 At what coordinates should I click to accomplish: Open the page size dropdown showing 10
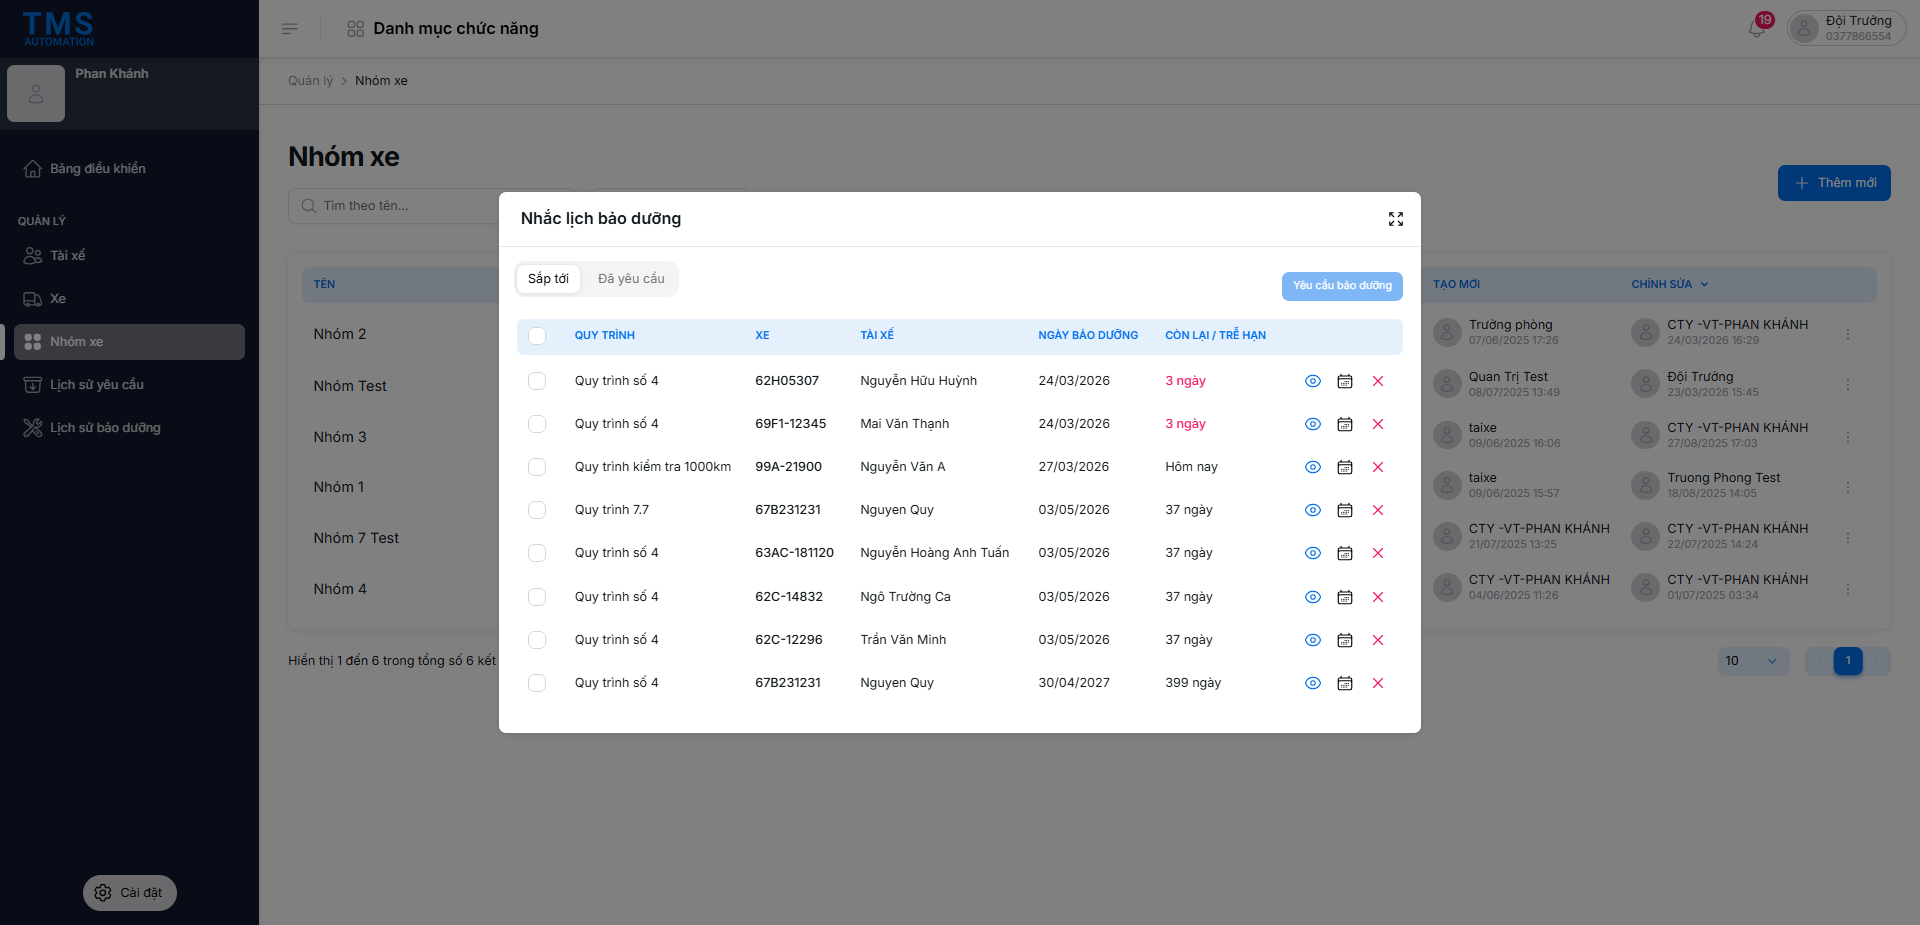pyautogui.click(x=1752, y=661)
